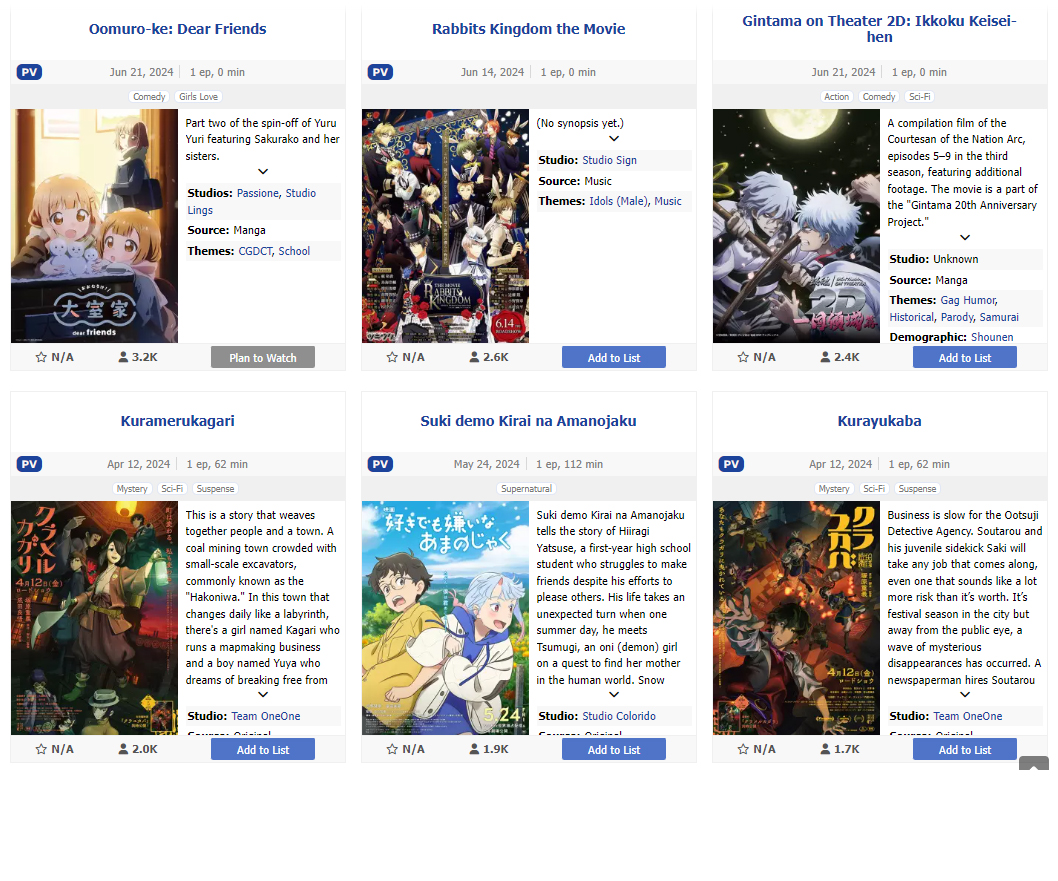The image size is (1058, 881).
Task: Select the Action genre tag on Gintama
Action: click(x=837, y=96)
